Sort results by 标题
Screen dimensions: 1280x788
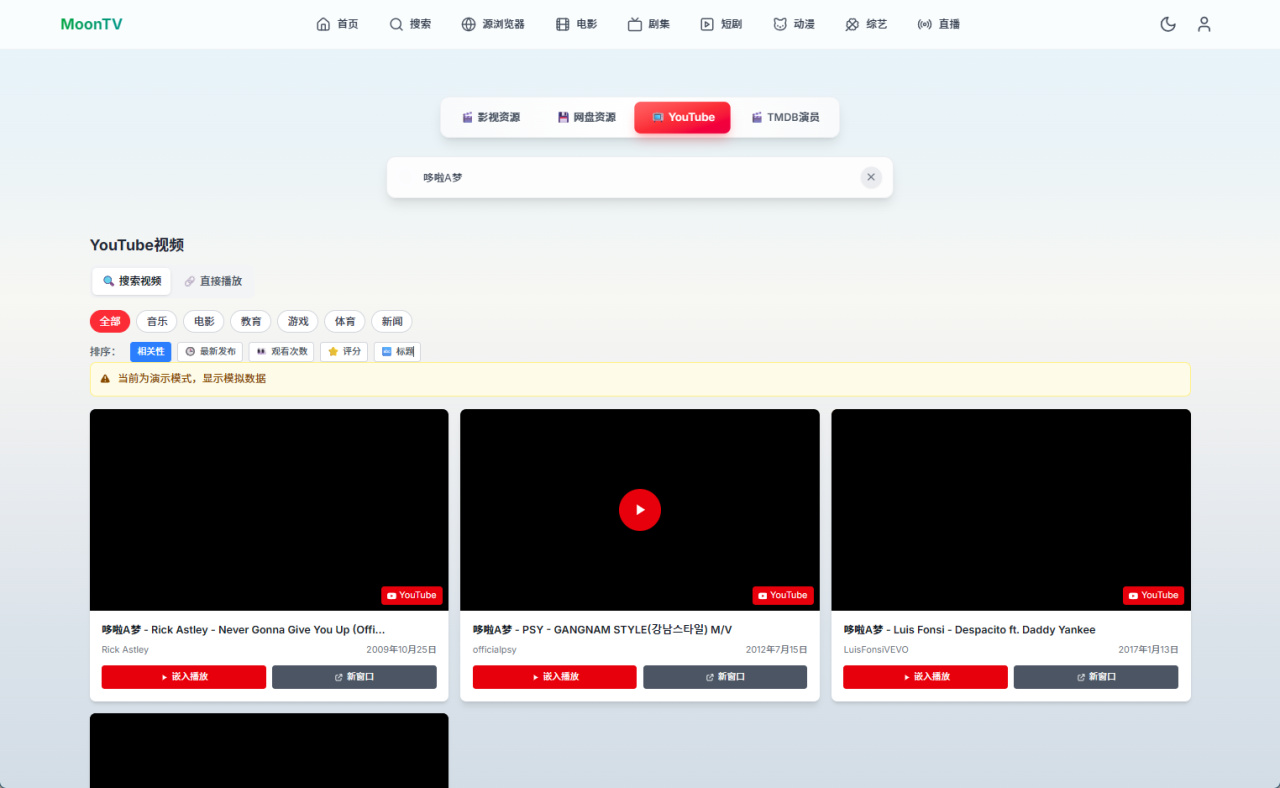point(397,351)
